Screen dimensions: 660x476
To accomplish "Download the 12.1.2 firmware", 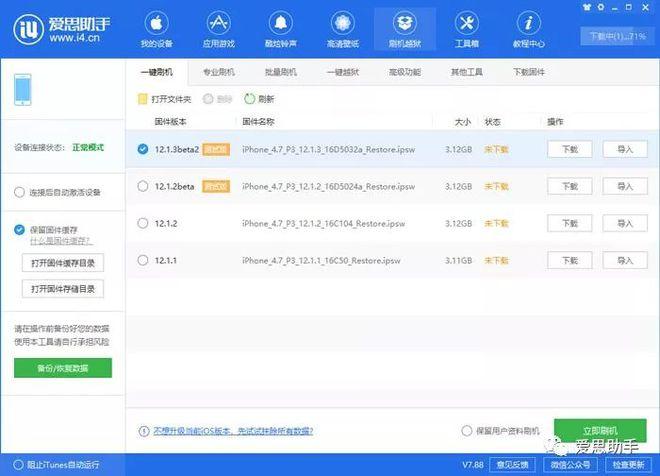I will [570, 223].
